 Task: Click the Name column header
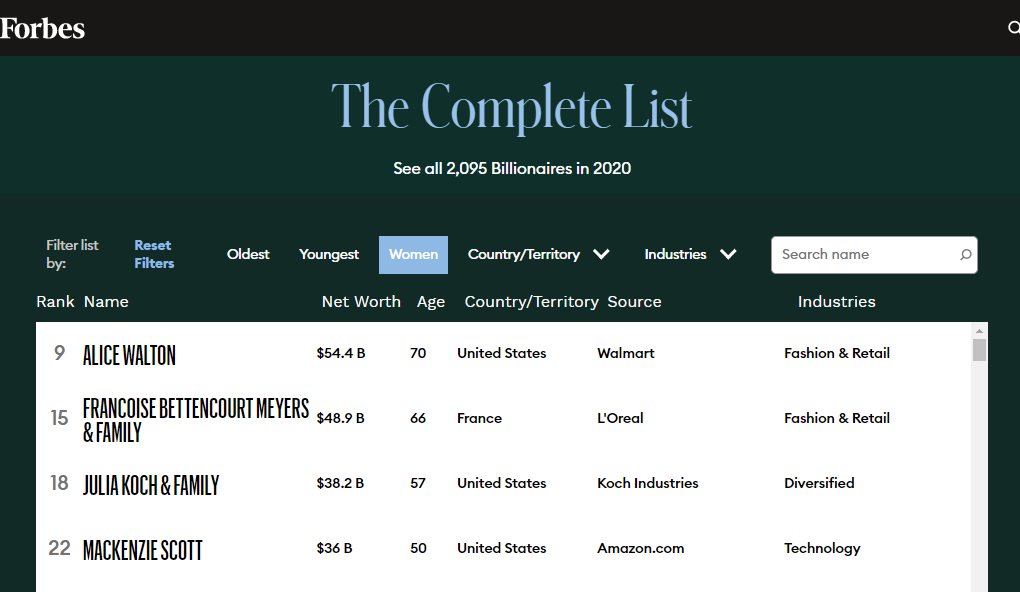(x=106, y=302)
